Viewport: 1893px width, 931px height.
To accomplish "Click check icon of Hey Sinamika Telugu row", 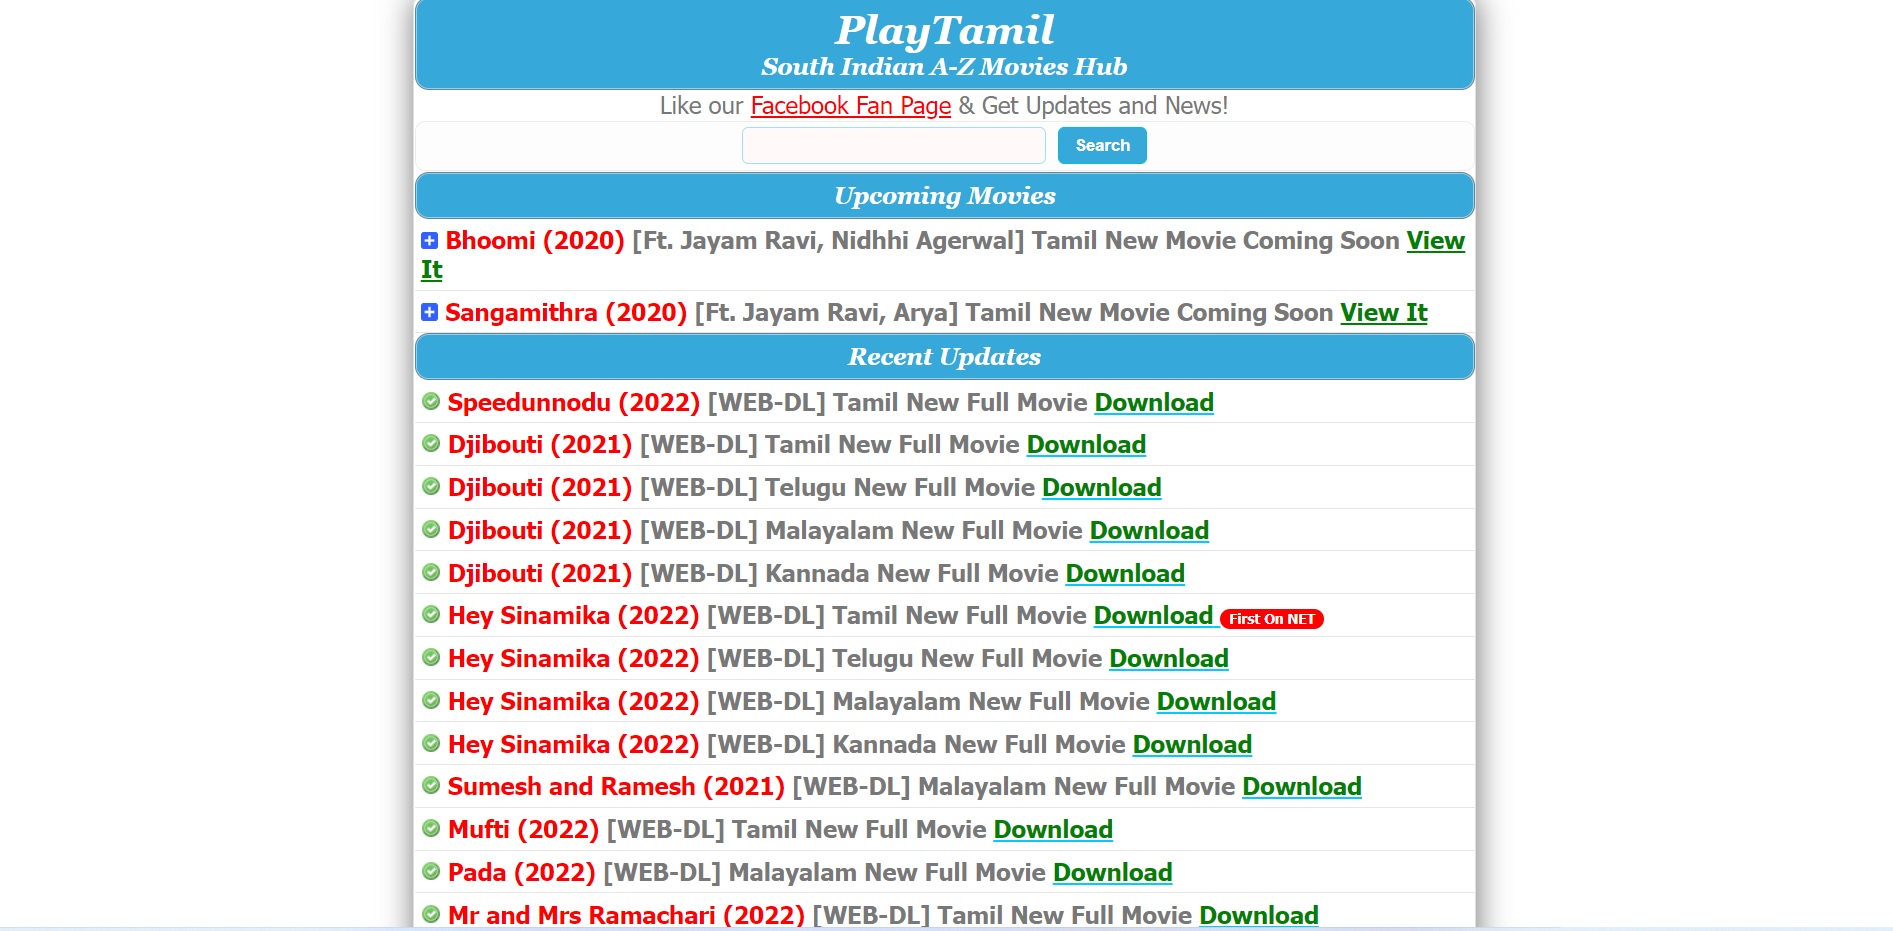I will coord(431,657).
